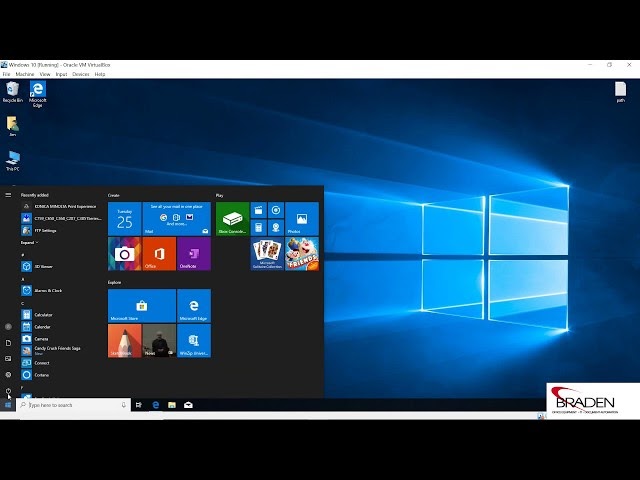
Task: Open the Maps small tile in Play group
Action: (276, 227)
